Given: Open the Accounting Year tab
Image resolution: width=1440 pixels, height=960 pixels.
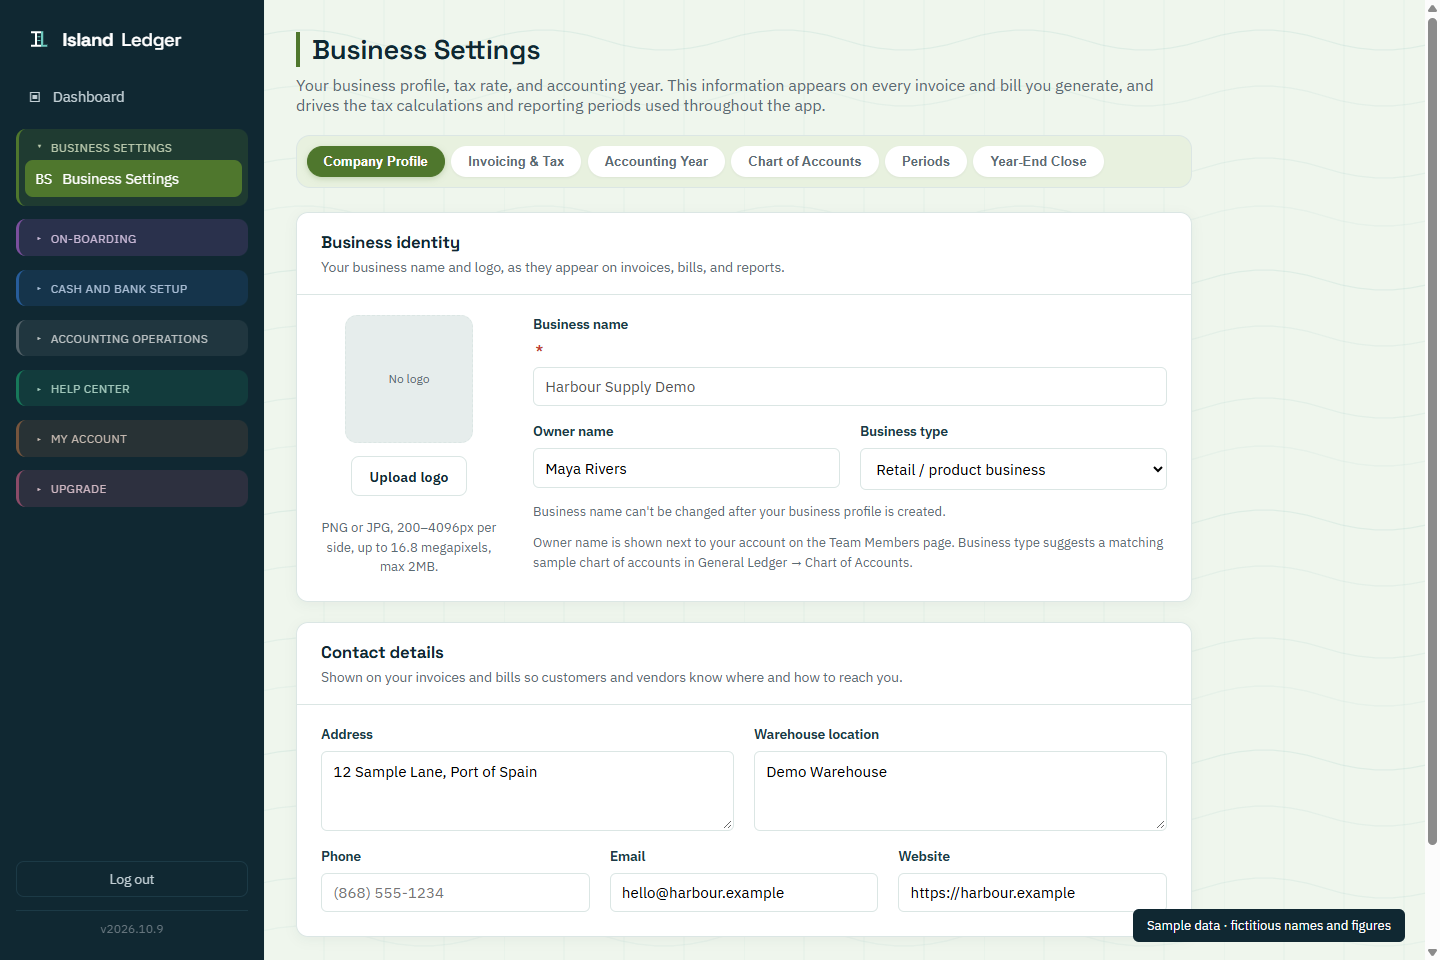Looking at the screenshot, I should 656,161.
